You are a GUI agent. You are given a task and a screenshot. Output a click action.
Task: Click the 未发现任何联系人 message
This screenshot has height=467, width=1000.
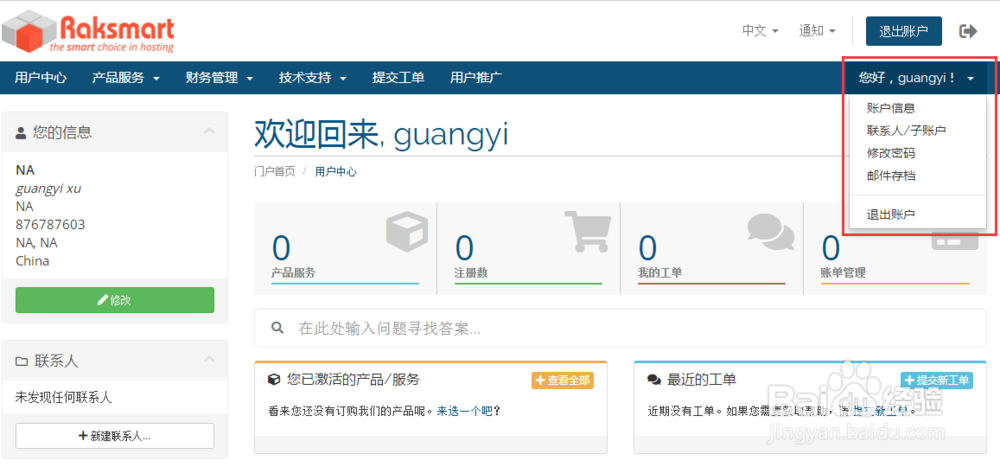coord(64,398)
